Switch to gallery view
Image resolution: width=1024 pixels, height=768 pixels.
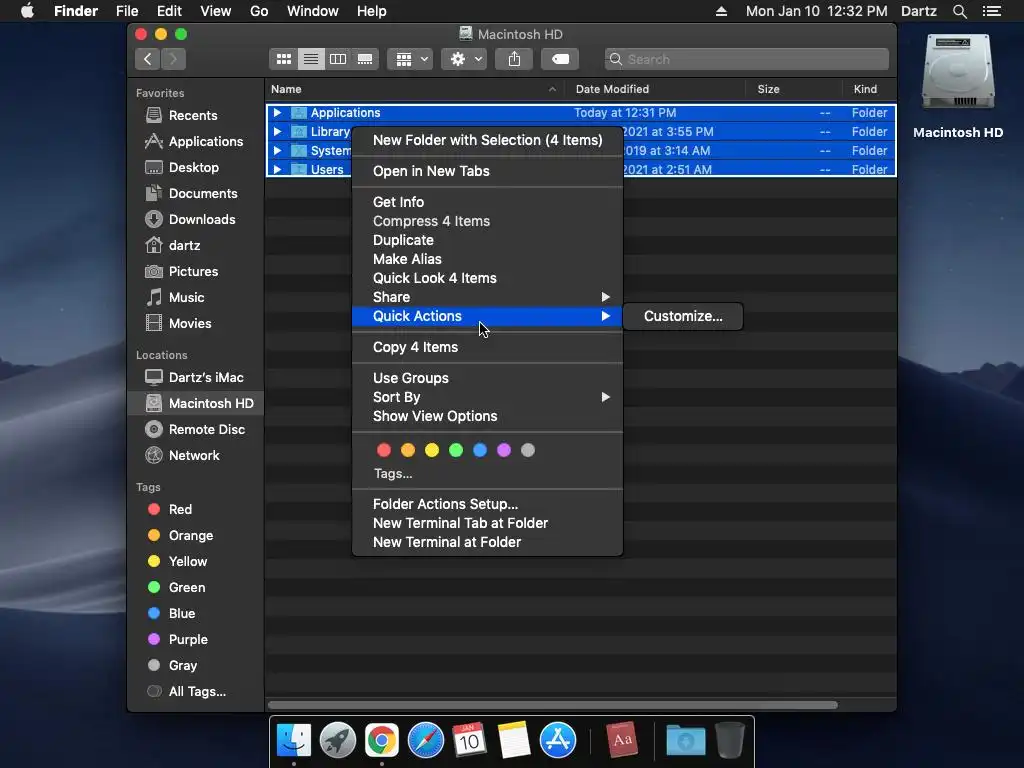[365, 59]
